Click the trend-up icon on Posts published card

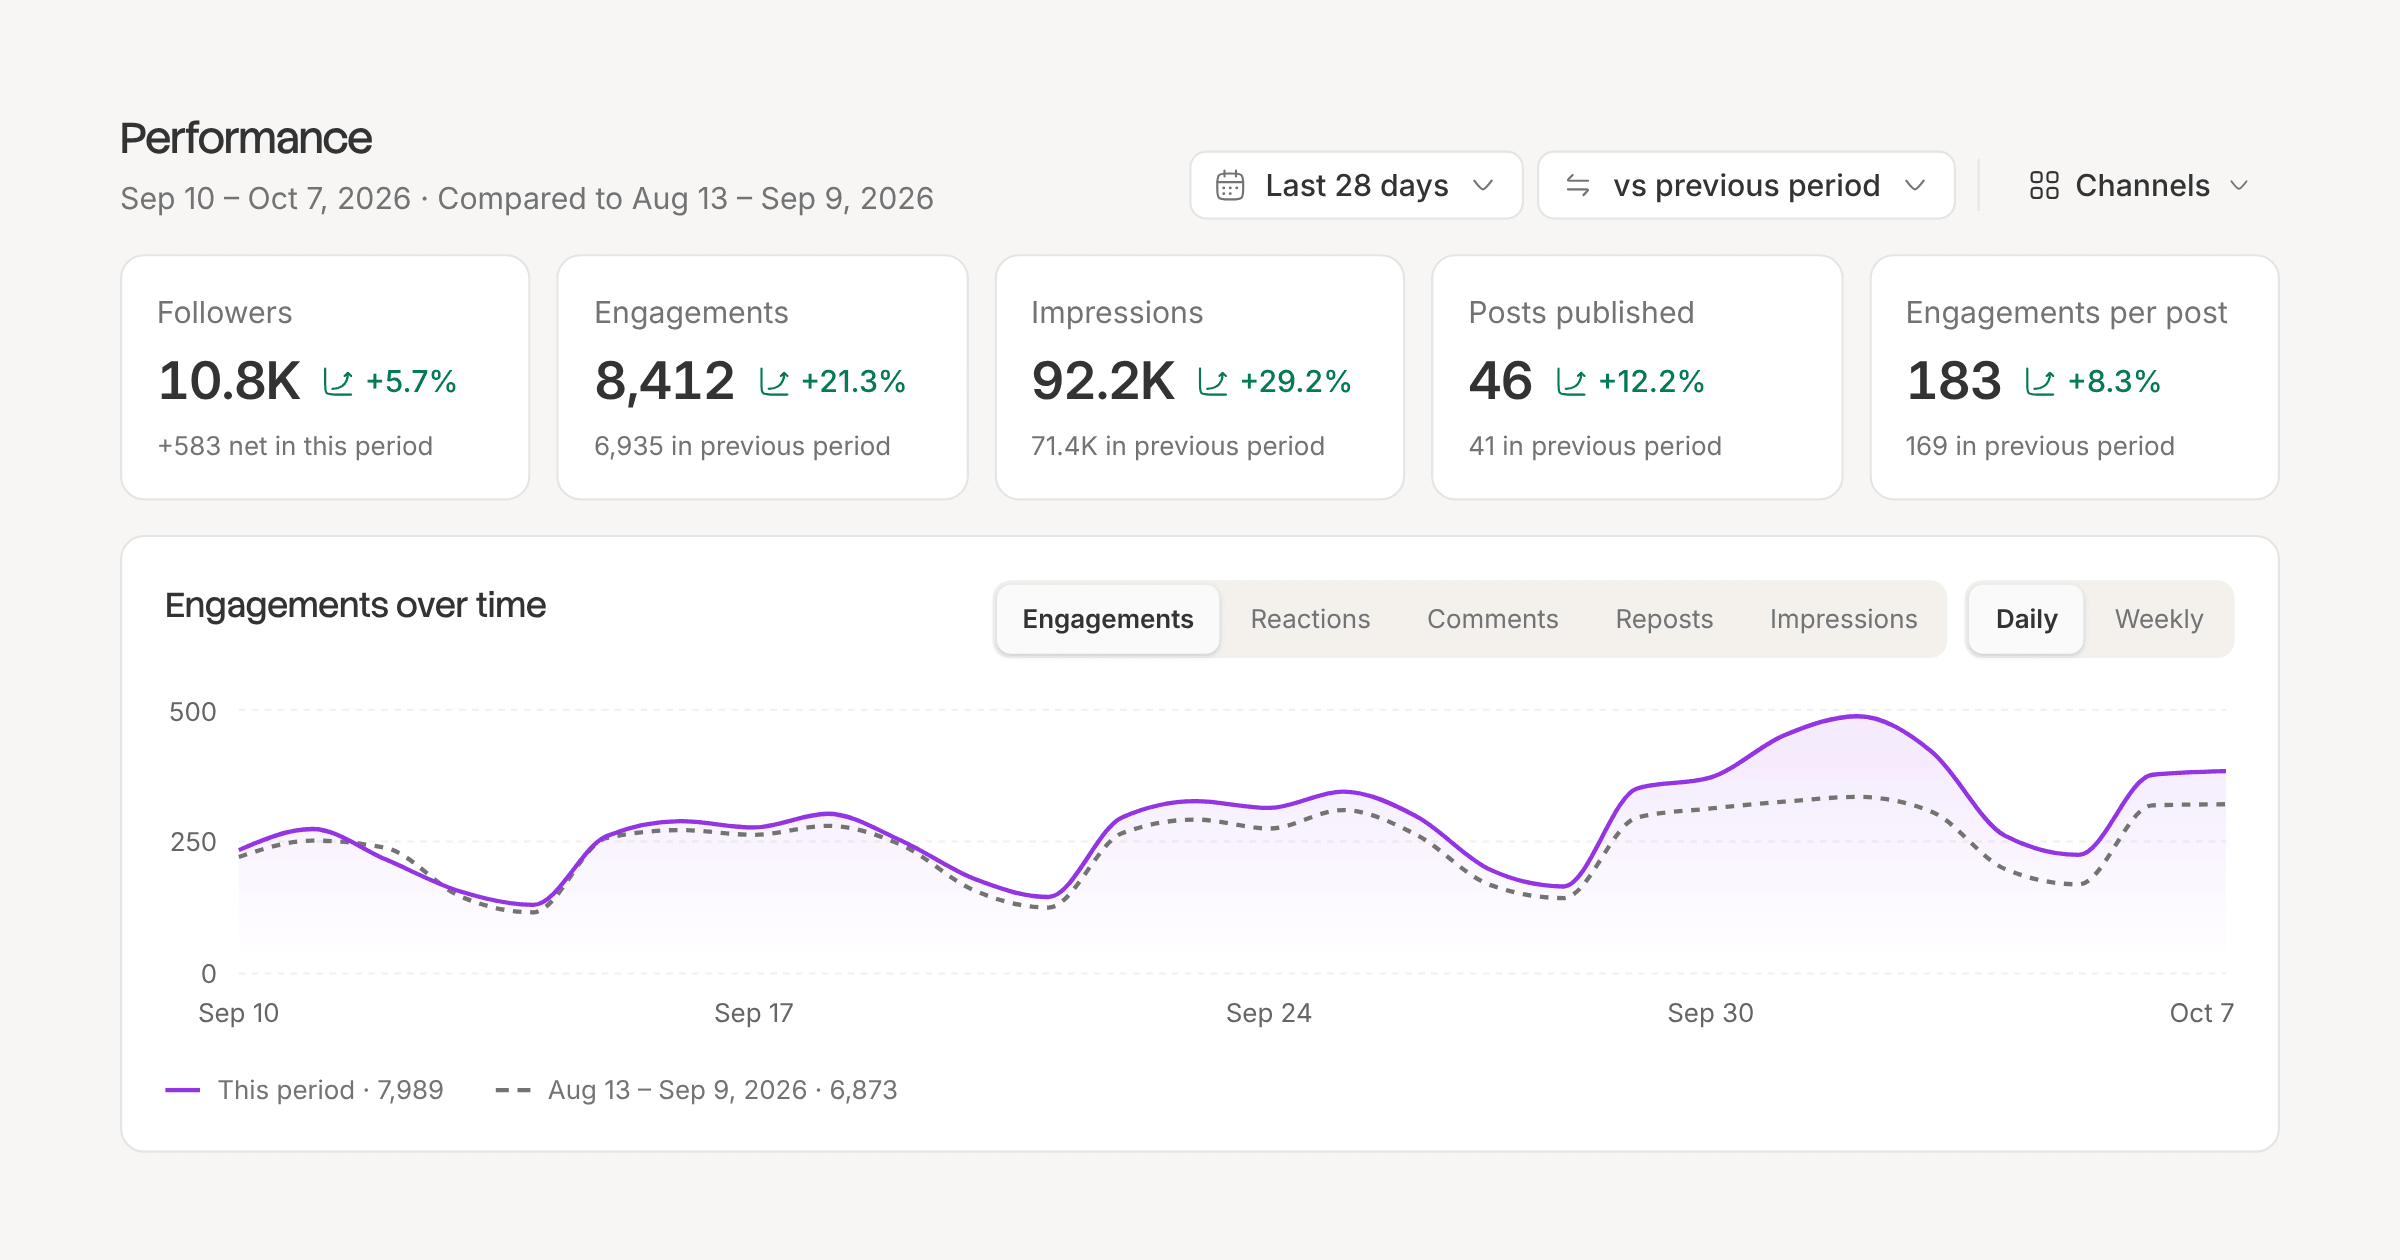pyautogui.click(x=1572, y=382)
